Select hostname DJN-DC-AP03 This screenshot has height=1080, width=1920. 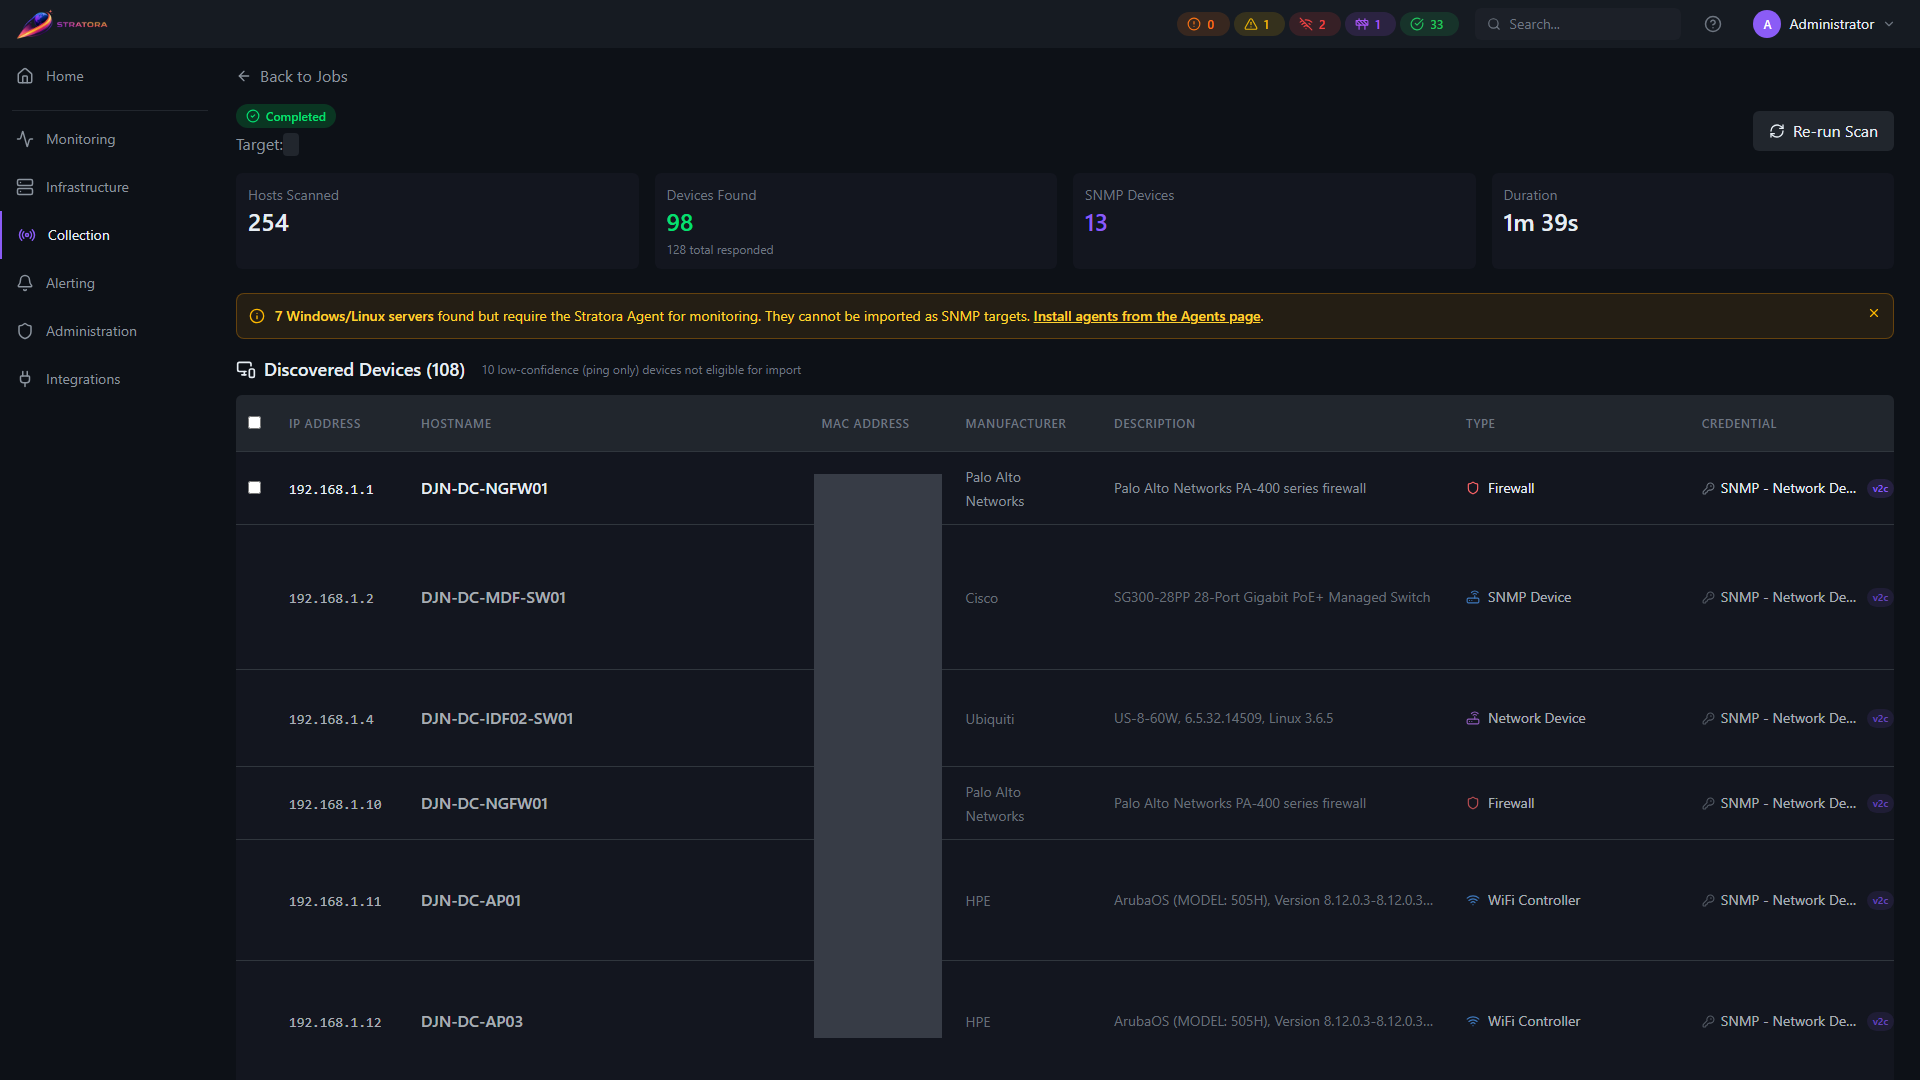(472, 1021)
